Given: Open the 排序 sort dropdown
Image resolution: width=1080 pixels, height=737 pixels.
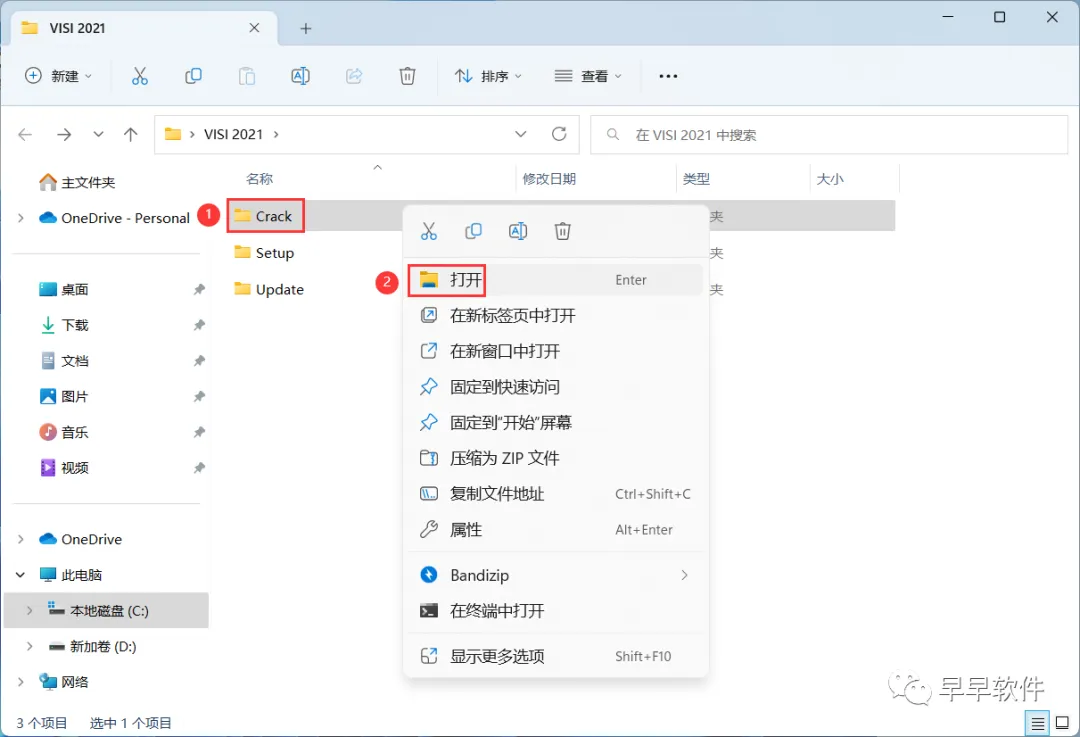Looking at the screenshot, I should (488, 76).
